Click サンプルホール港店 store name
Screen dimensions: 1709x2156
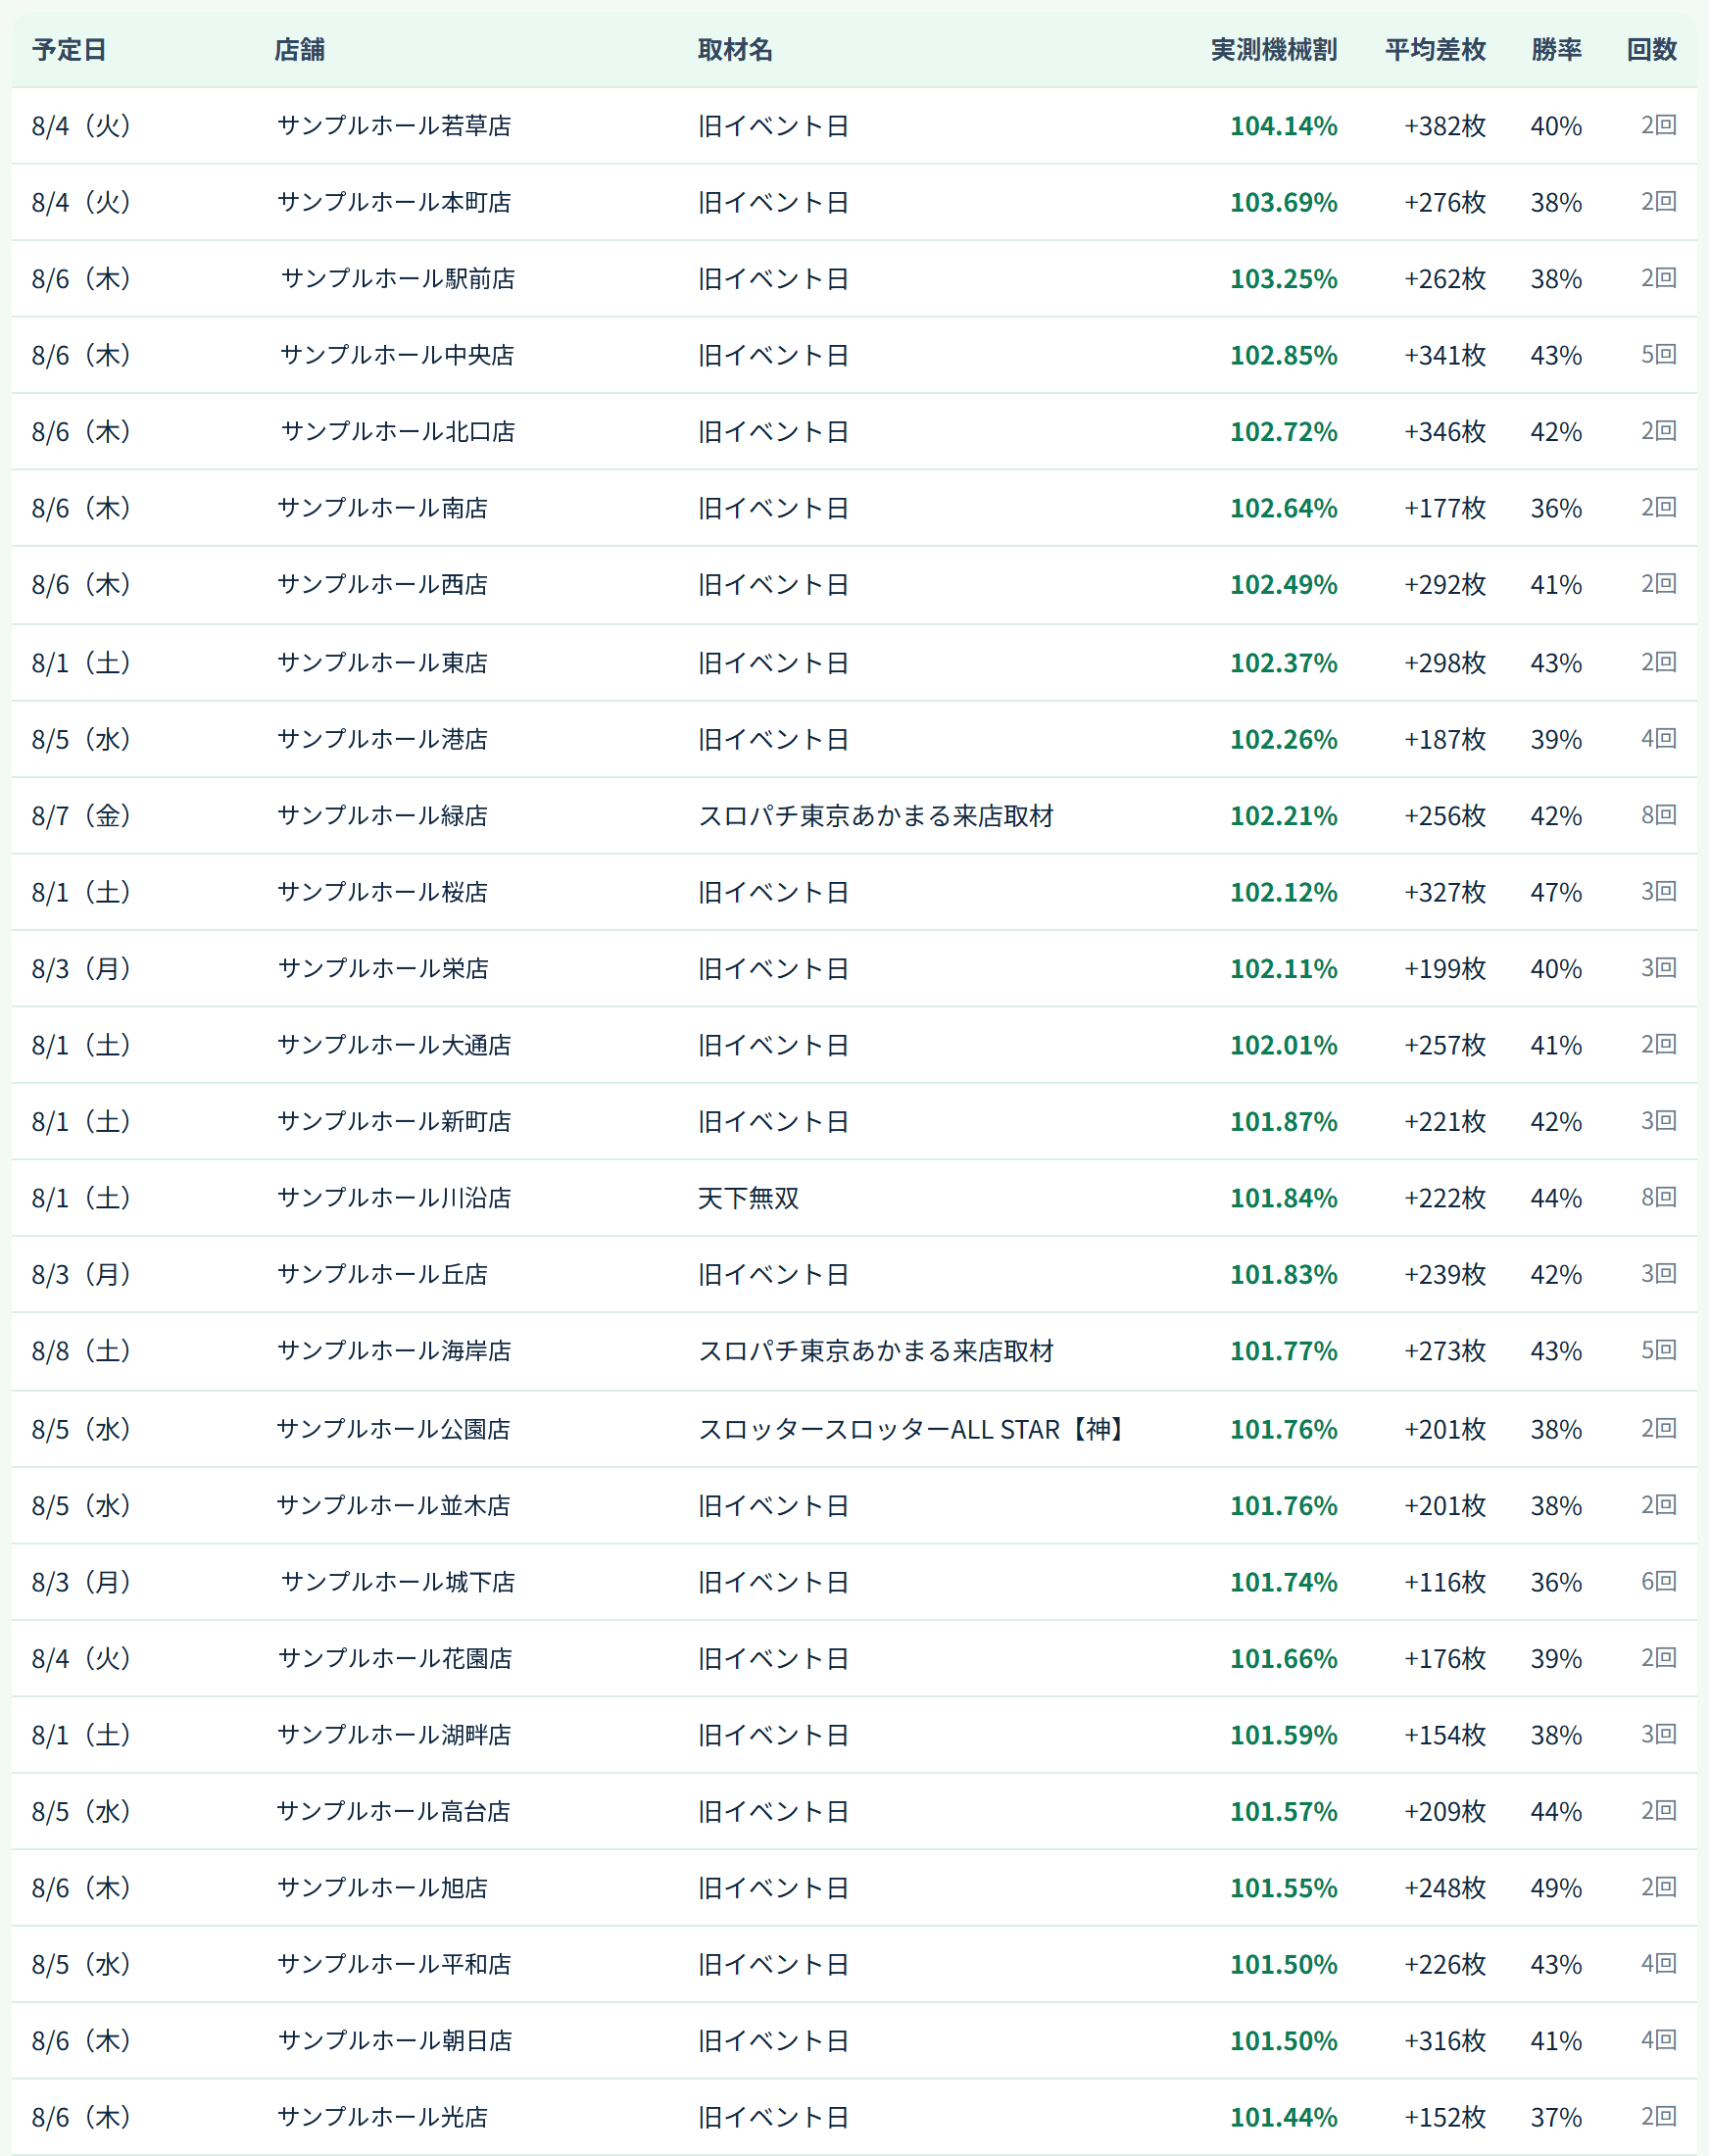[382, 740]
